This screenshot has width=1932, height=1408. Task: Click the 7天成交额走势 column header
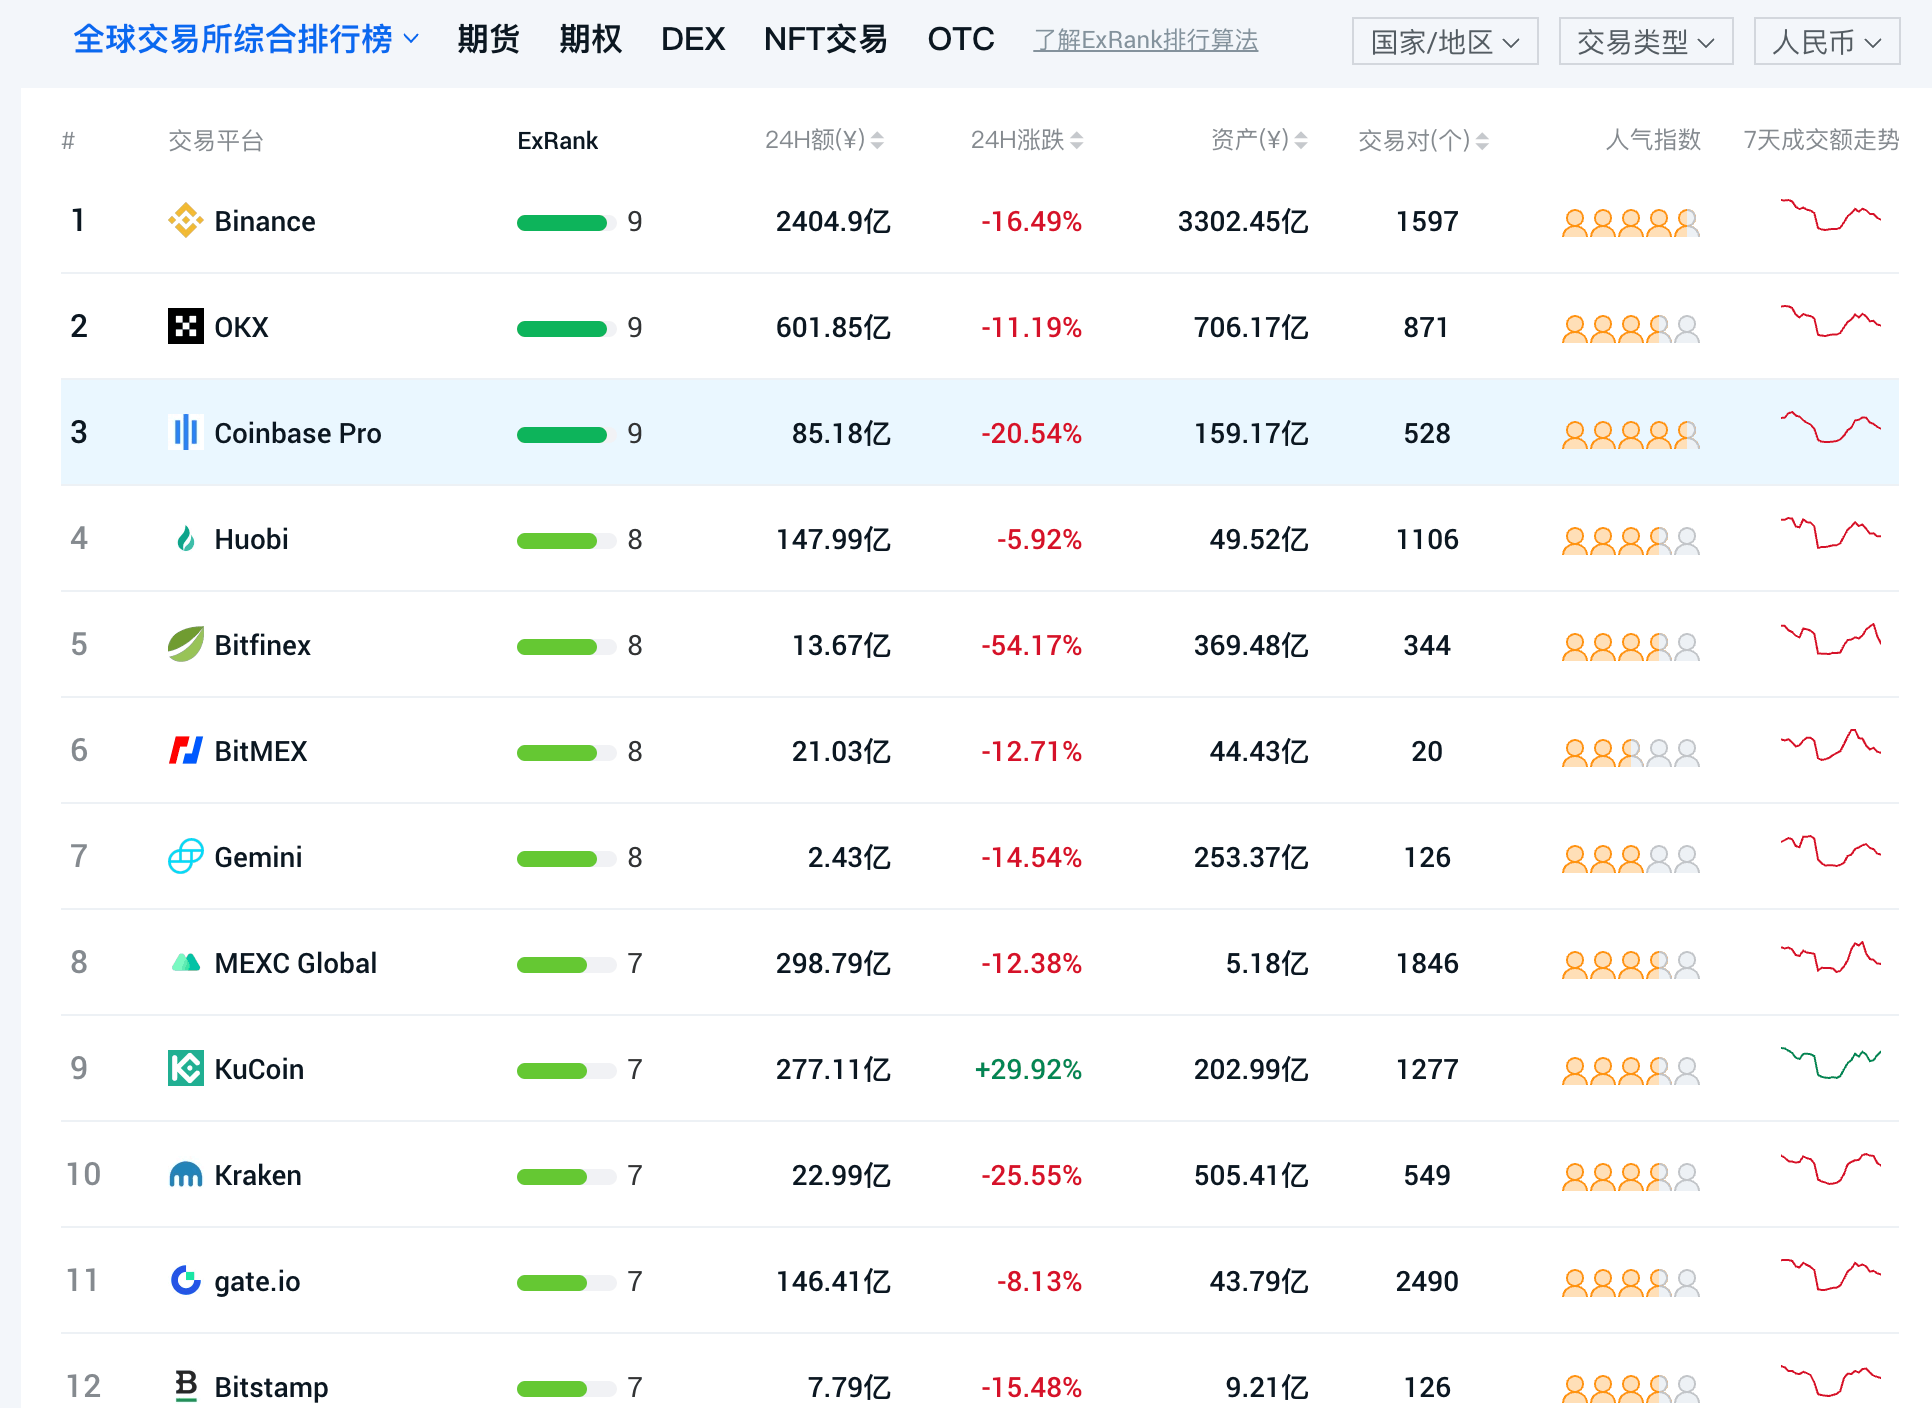(1821, 140)
